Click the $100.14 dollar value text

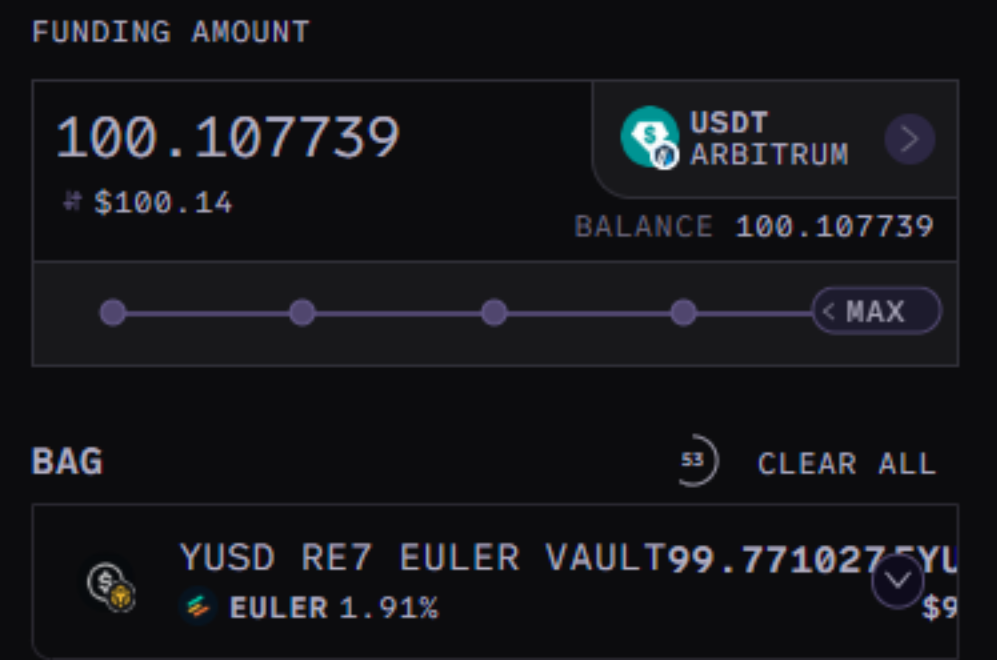pos(163,204)
